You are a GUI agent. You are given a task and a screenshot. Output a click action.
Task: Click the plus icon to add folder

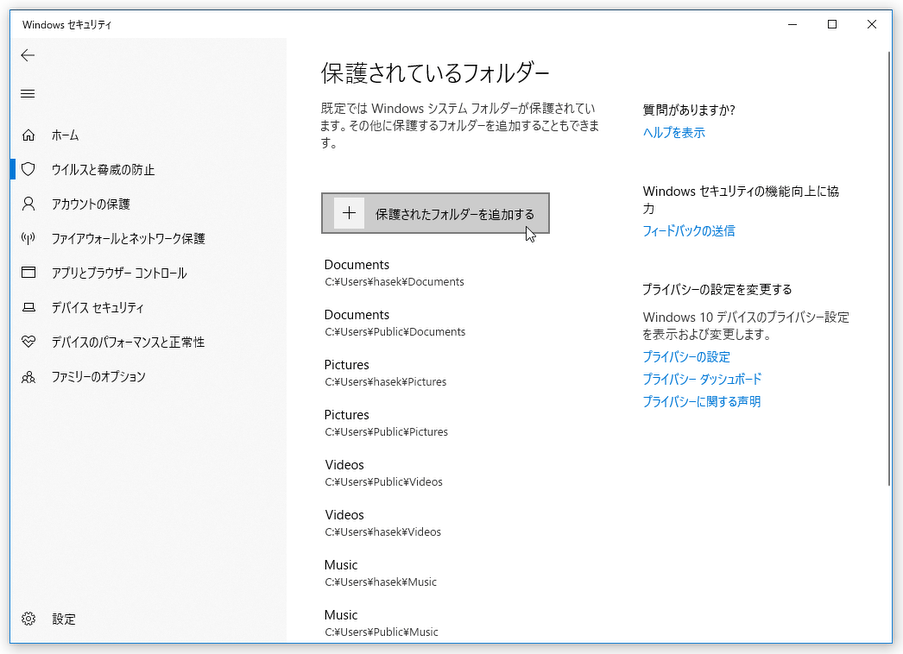point(349,213)
